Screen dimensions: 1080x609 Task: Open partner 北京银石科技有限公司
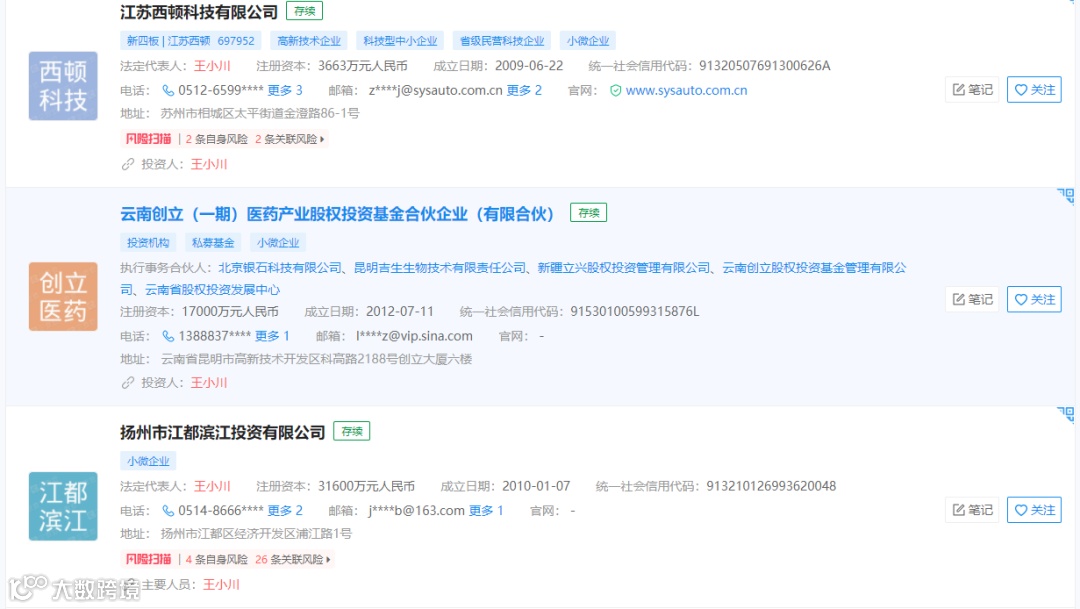click(280, 268)
